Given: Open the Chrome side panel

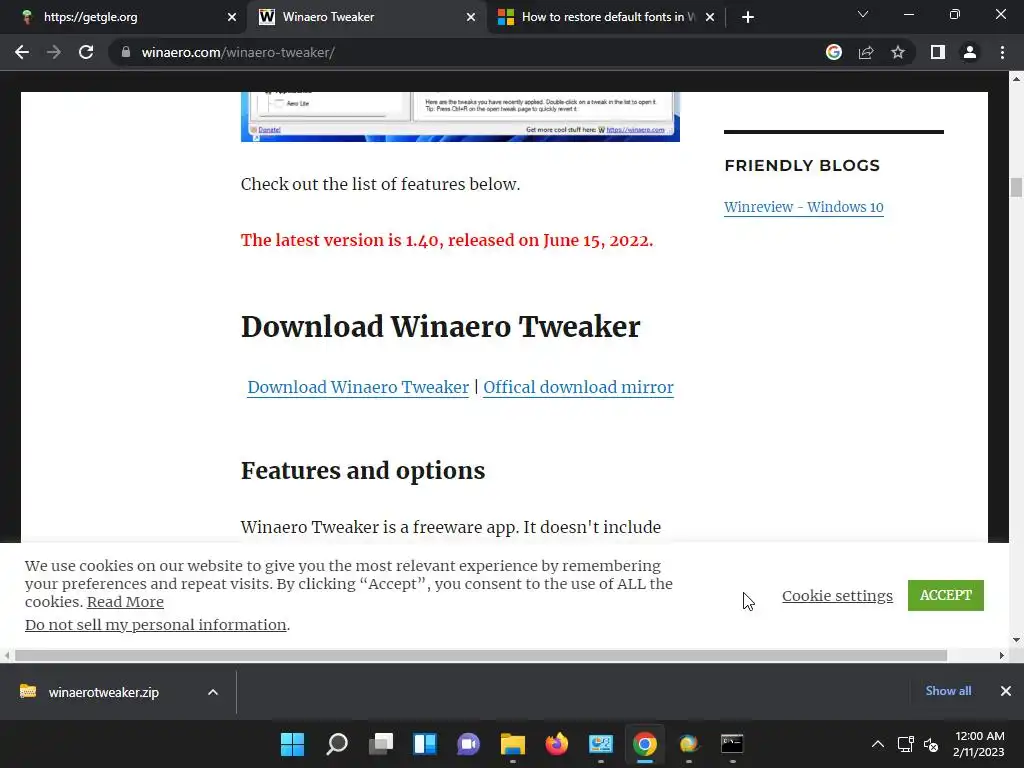Looking at the screenshot, I should tap(938, 52).
